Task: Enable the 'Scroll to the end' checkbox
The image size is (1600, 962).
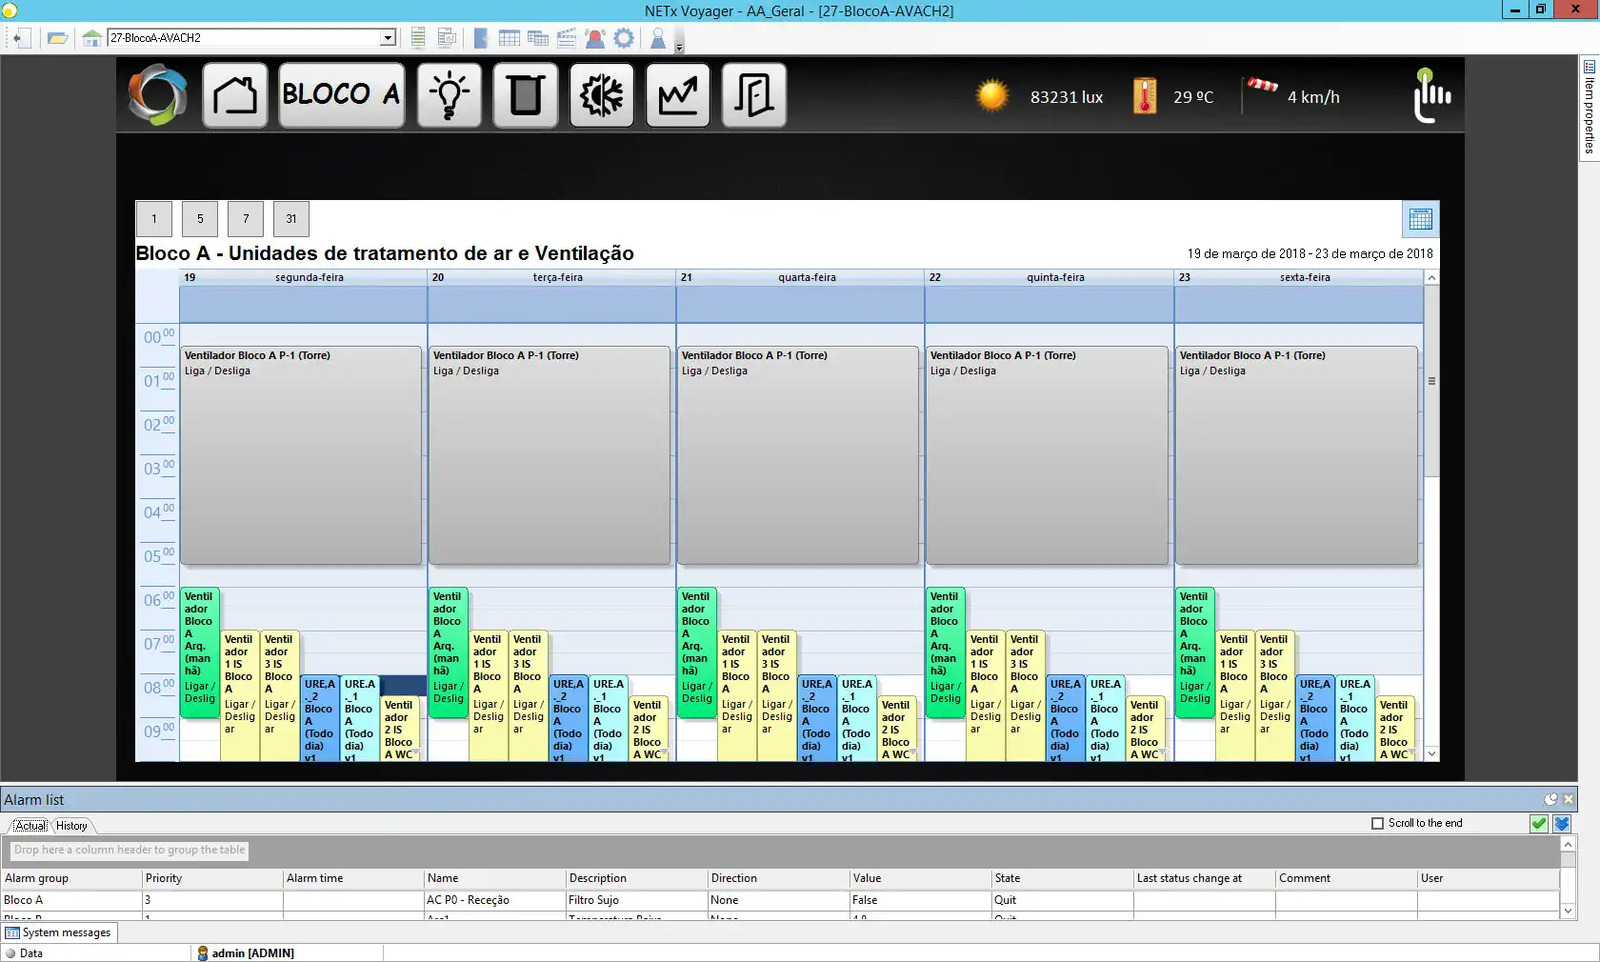Action: [1377, 823]
